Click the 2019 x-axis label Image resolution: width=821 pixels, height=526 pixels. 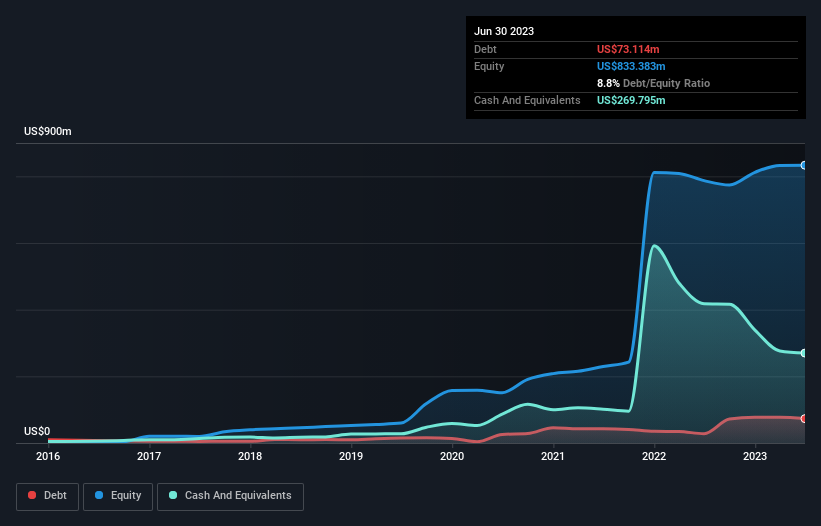click(x=351, y=456)
